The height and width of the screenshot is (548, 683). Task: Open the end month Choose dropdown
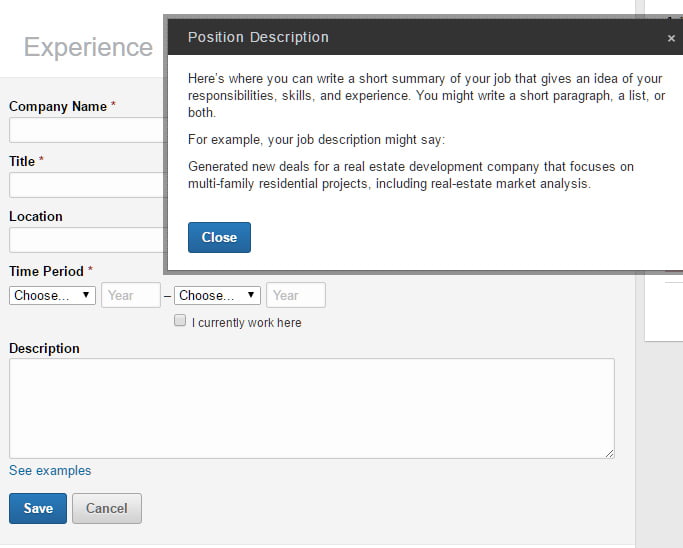217,295
